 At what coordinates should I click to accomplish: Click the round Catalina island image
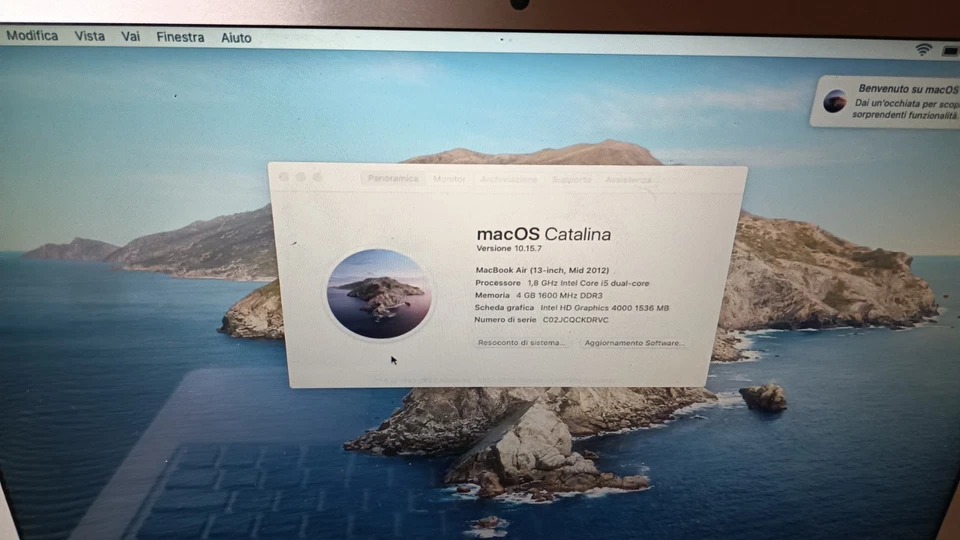click(x=379, y=294)
